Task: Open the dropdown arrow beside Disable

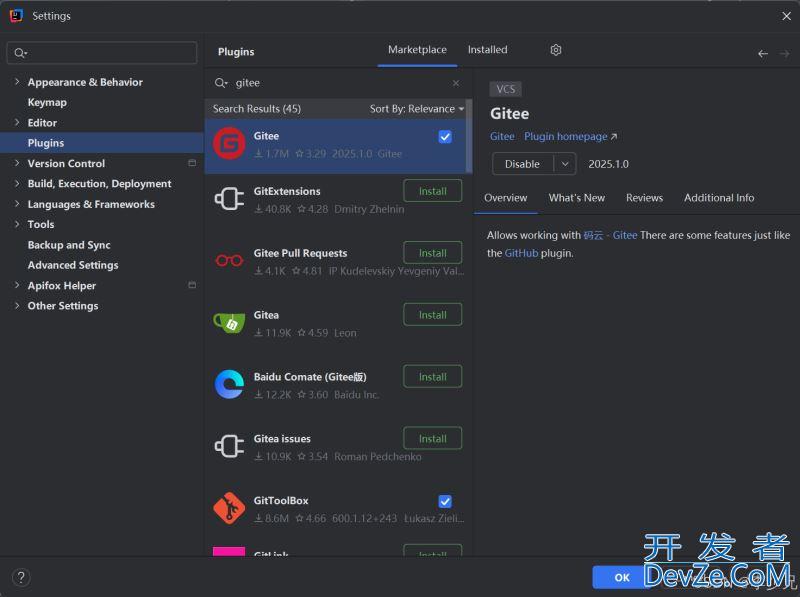Action: pos(565,164)
